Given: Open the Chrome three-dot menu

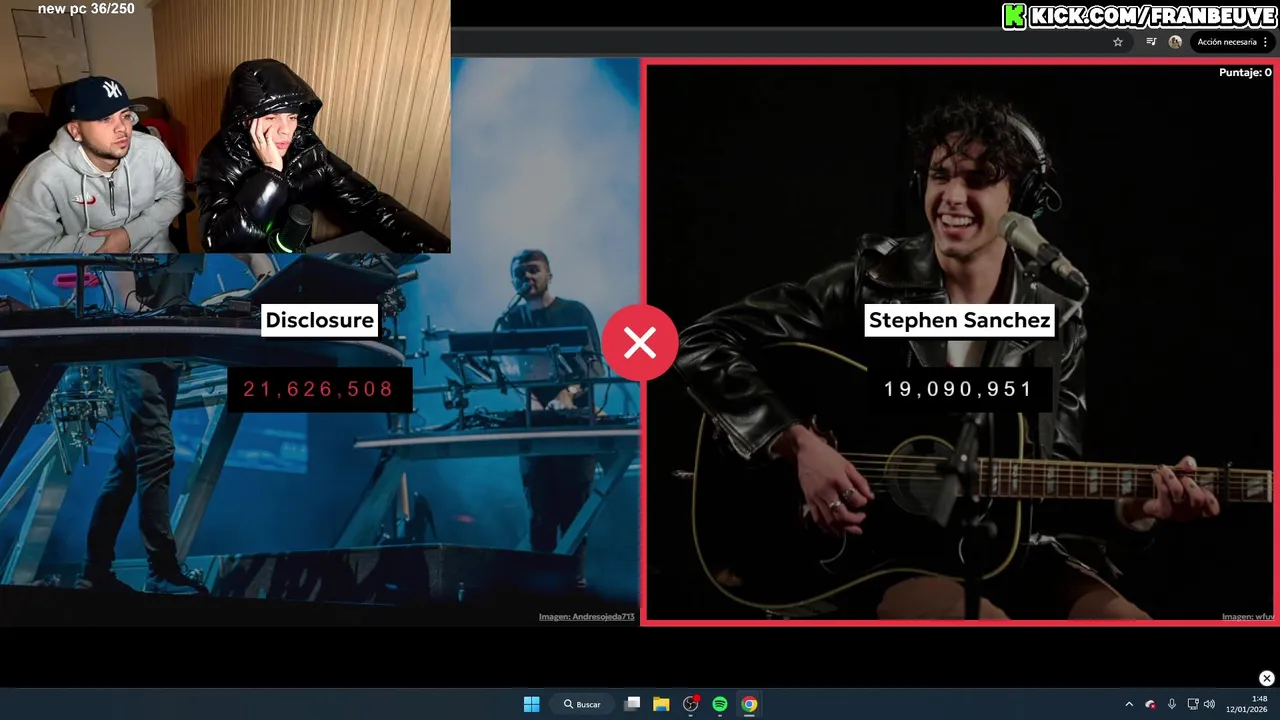Looking at the screenshot, I should tap(1266, 42).
